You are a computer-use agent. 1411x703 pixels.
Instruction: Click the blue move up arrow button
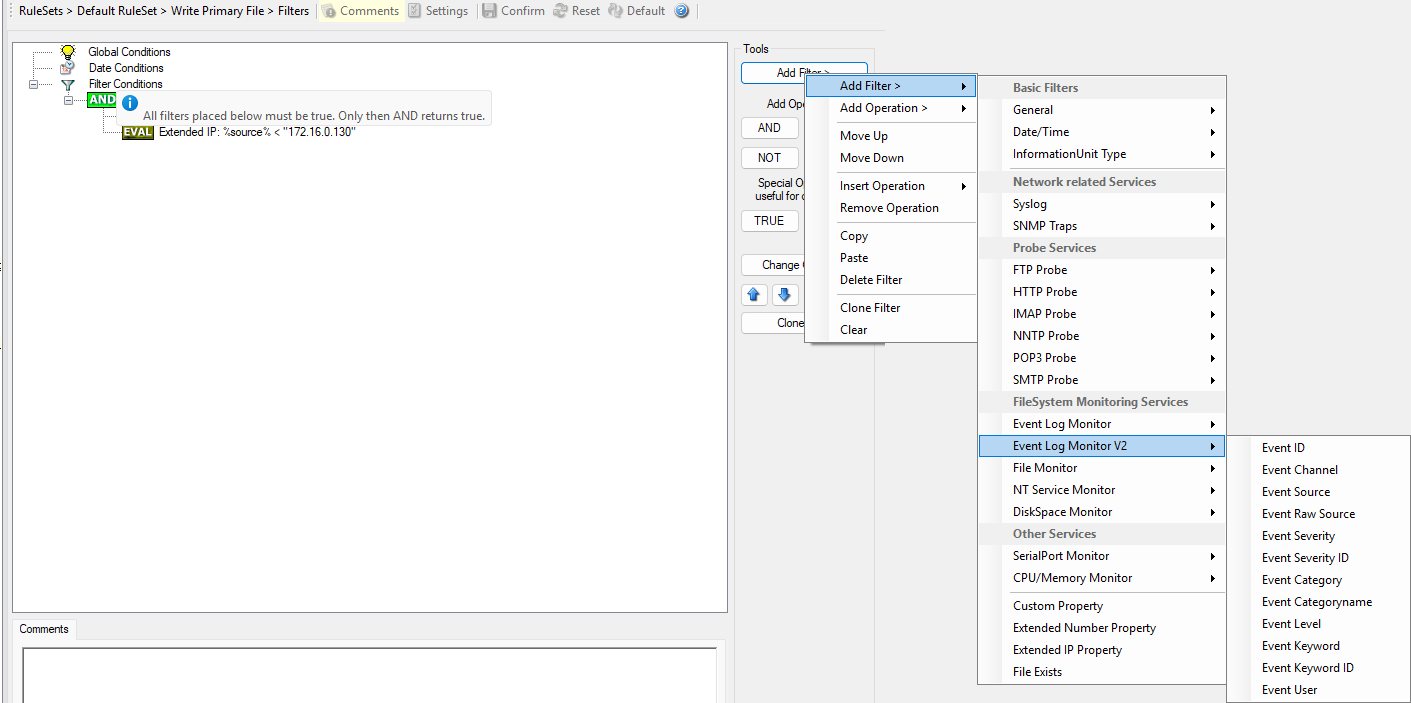(755, 295)
